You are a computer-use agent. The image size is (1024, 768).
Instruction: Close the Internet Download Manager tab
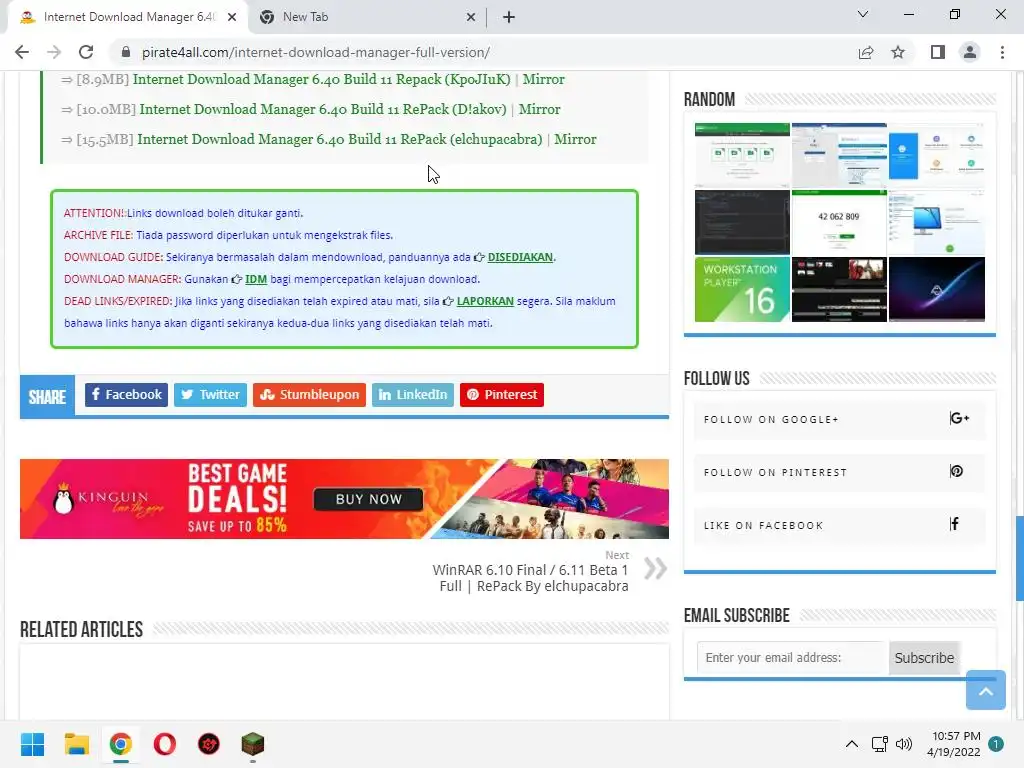coord(232,17)
